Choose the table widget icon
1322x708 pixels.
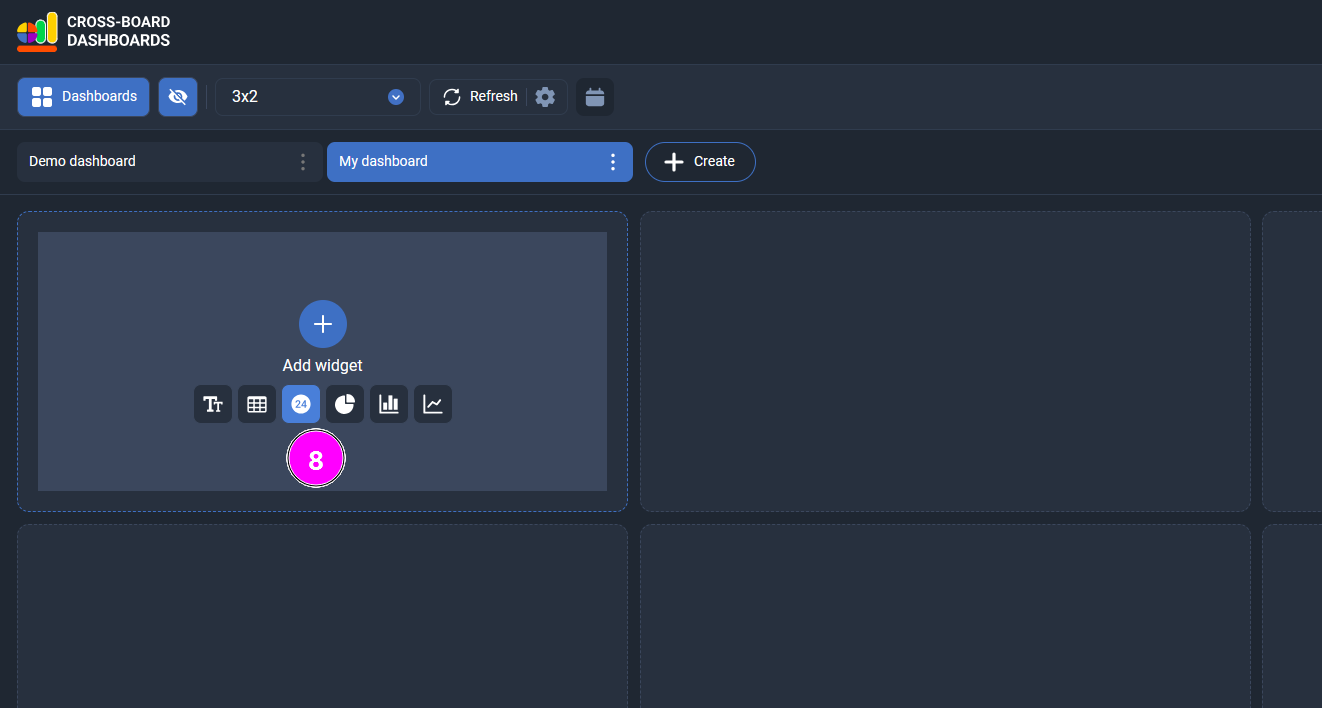[x=257, y=404]
